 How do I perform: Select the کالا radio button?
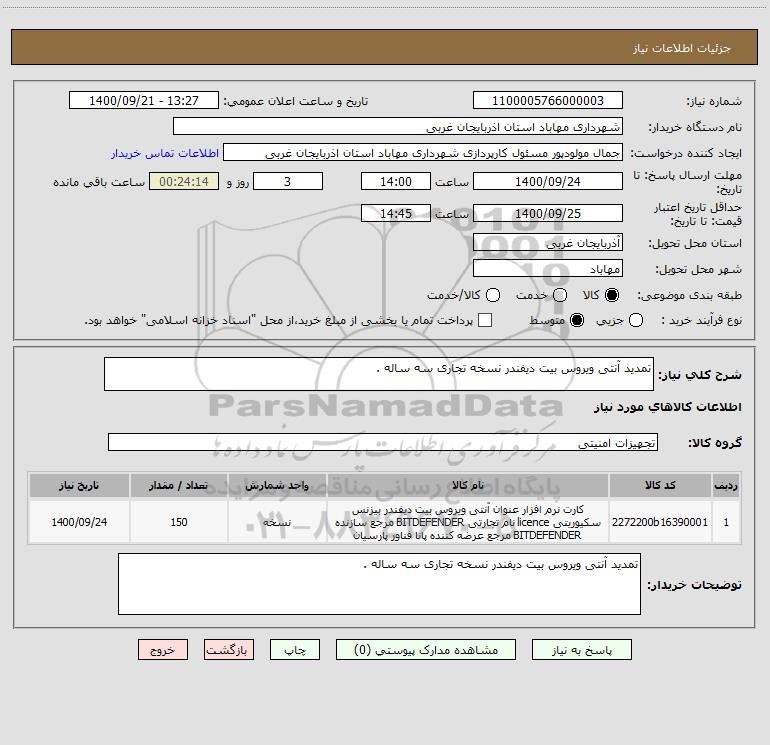[612, 295]
